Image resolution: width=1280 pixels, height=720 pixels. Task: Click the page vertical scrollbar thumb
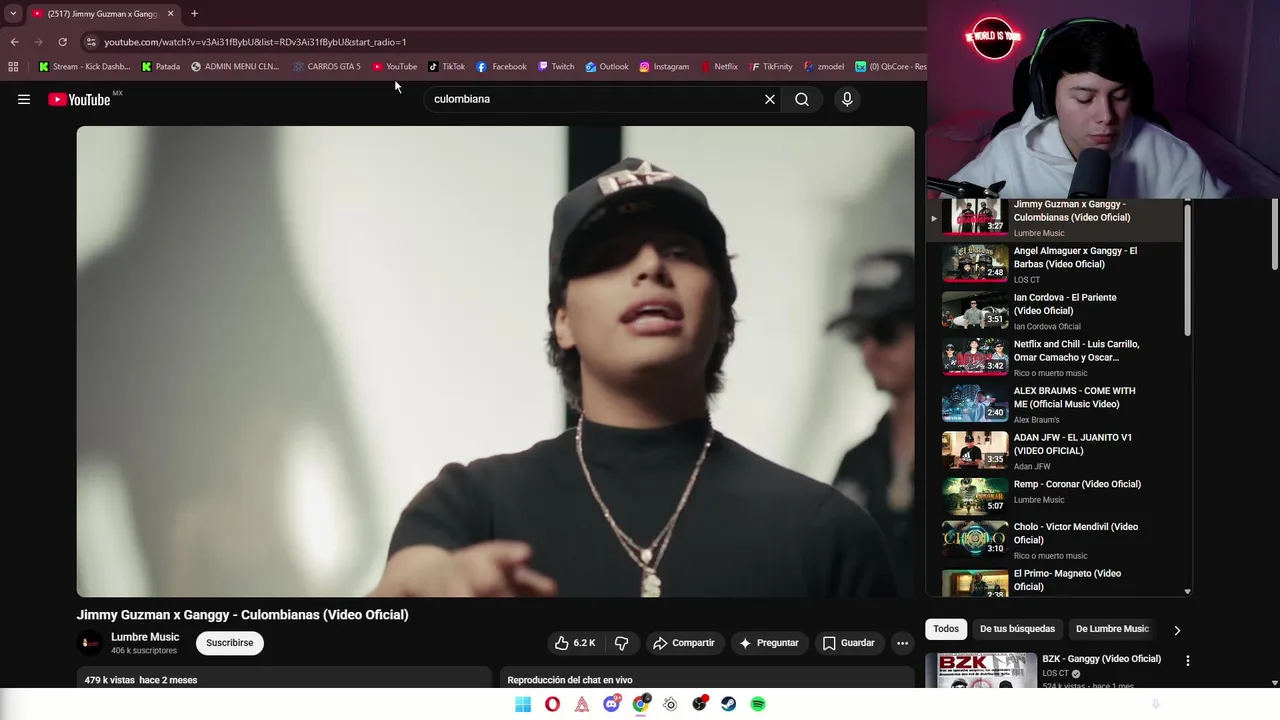(1275, 234)
